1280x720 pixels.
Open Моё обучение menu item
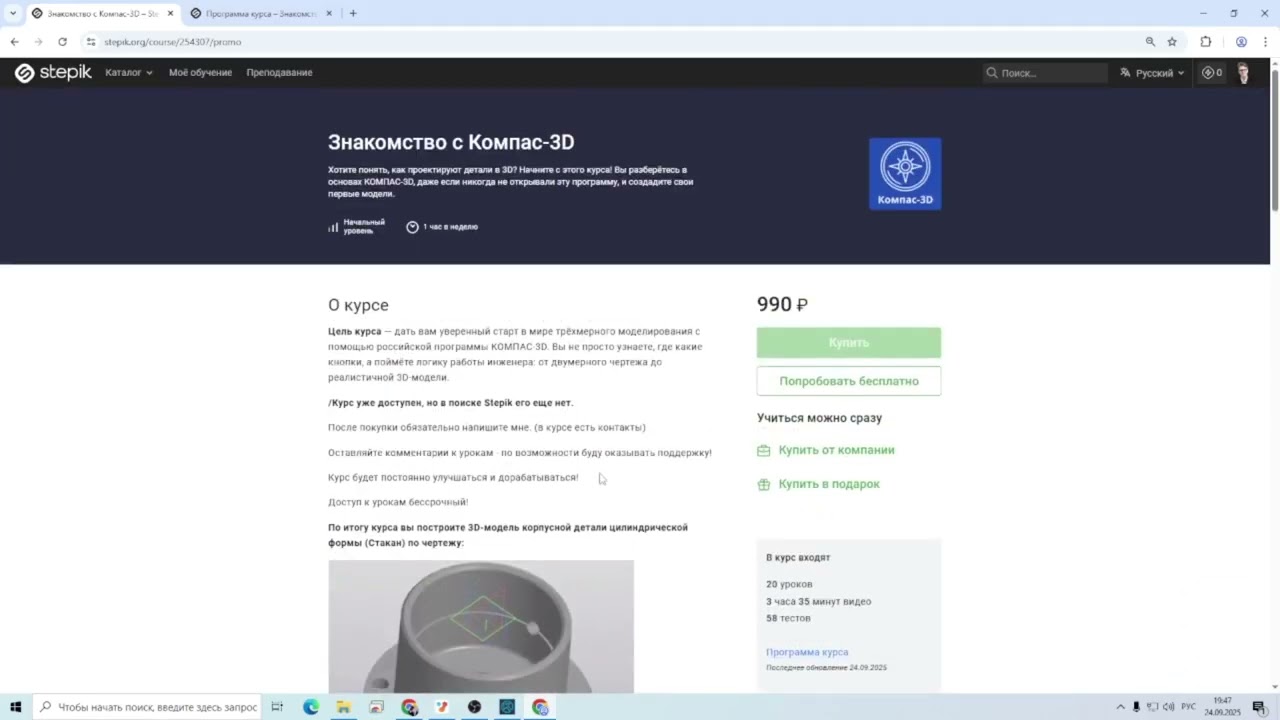point(200,73)
